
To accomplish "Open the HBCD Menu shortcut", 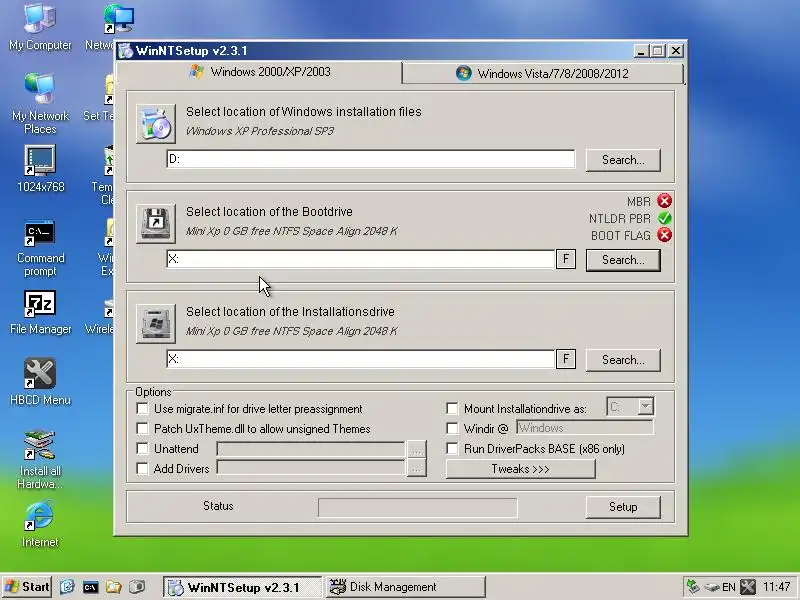I will (40, 382).
